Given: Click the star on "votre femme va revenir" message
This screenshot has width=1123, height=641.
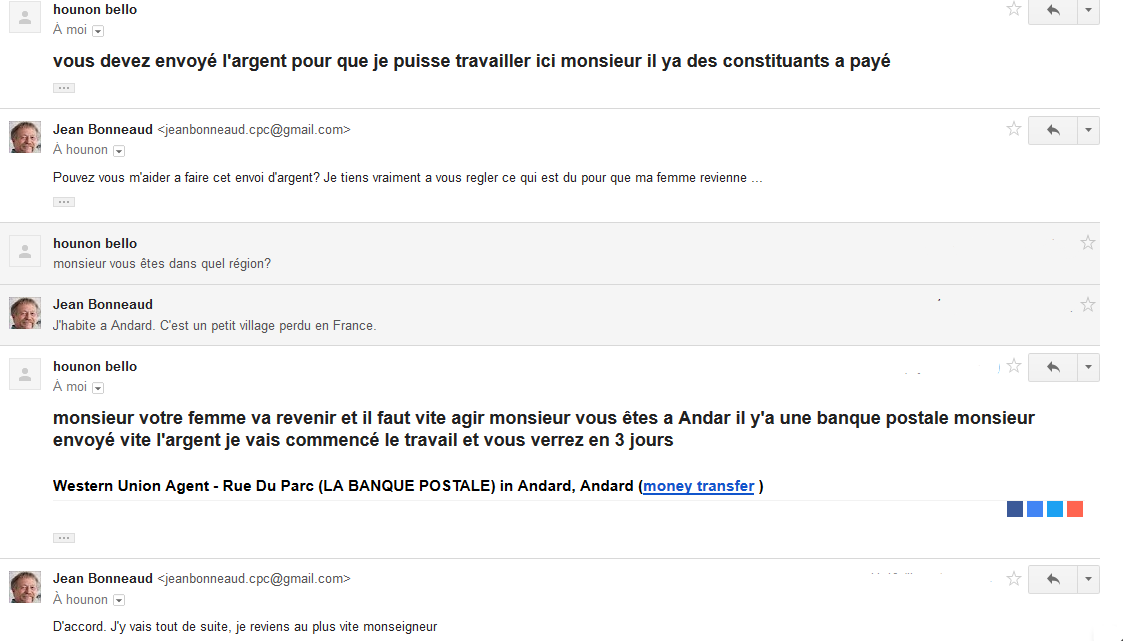Looking at the screenshot, I should [1014, 366].
